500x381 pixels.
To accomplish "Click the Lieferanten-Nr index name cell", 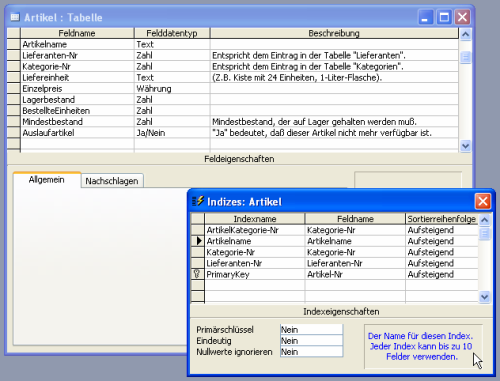I will (x=255, y=263).
